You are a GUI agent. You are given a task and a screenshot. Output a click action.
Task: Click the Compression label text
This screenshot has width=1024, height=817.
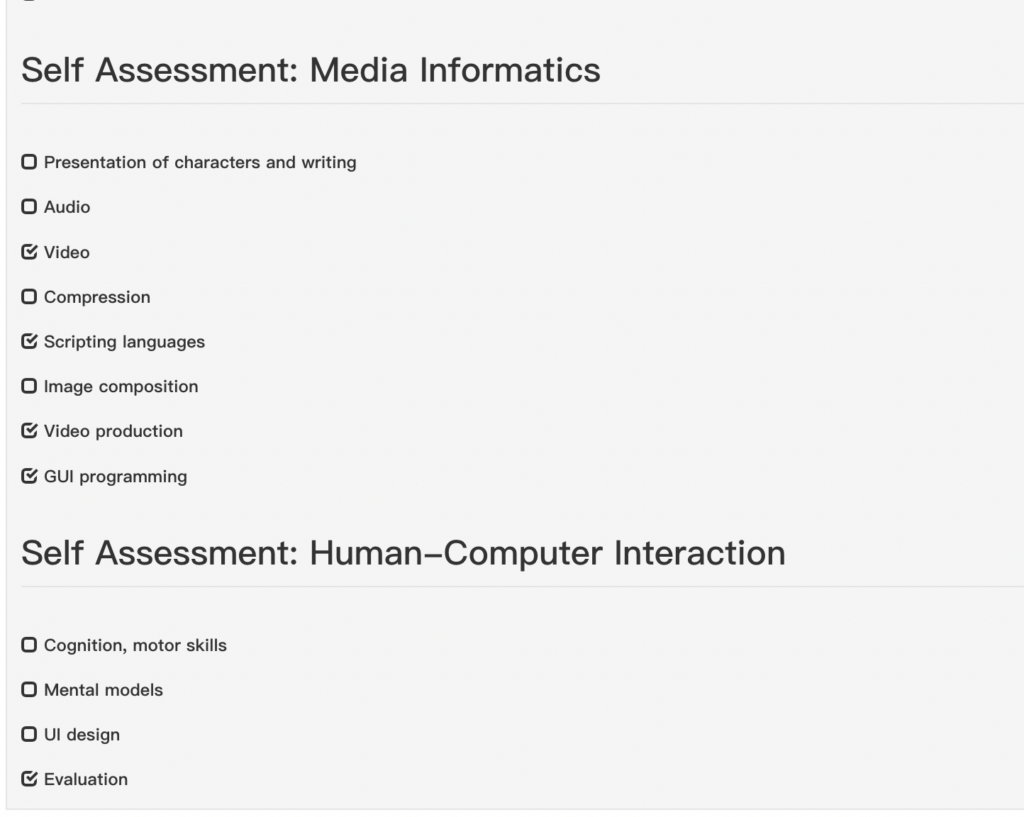tap(97, 298)
